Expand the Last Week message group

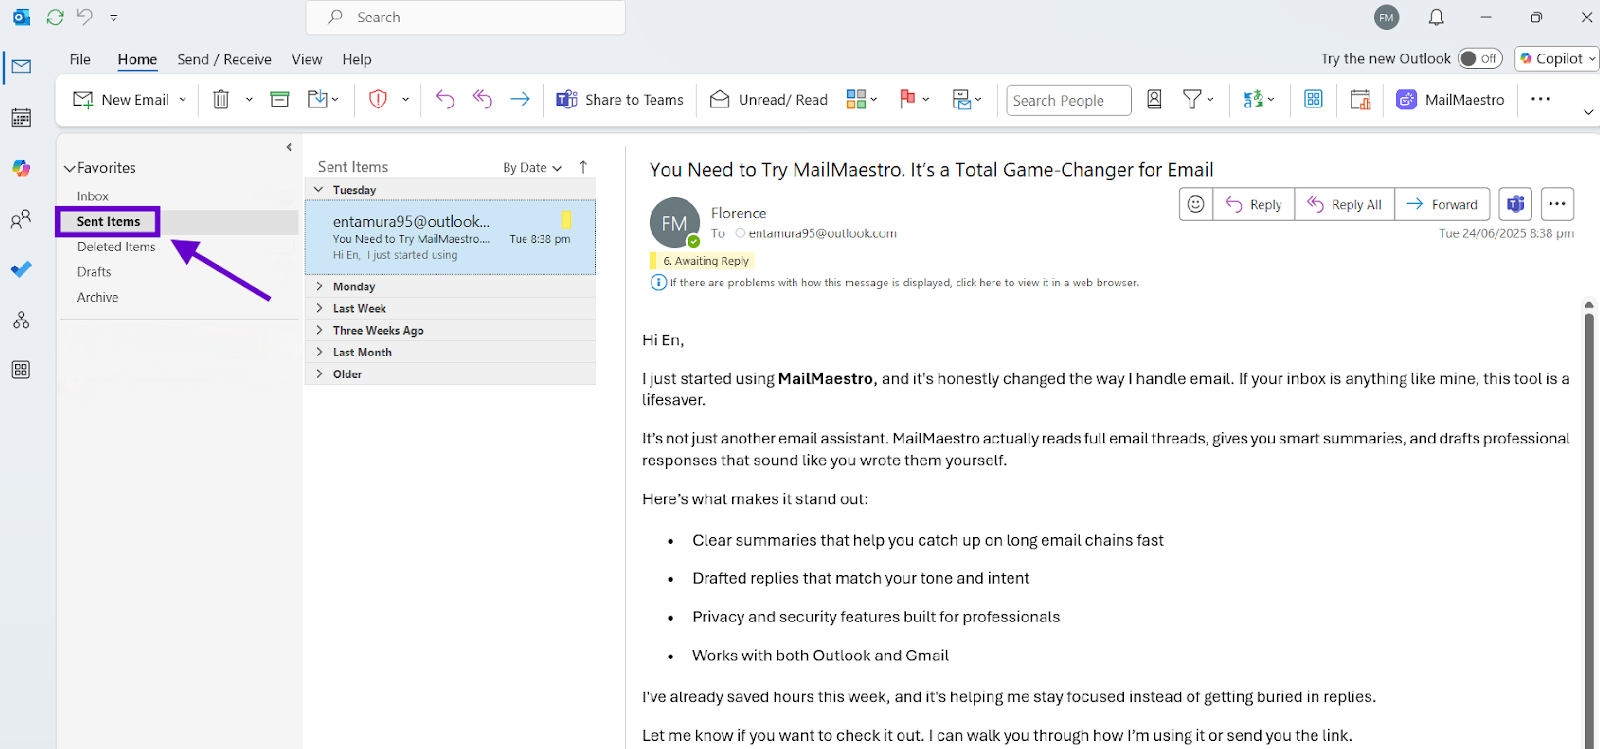tap(319, 308)
